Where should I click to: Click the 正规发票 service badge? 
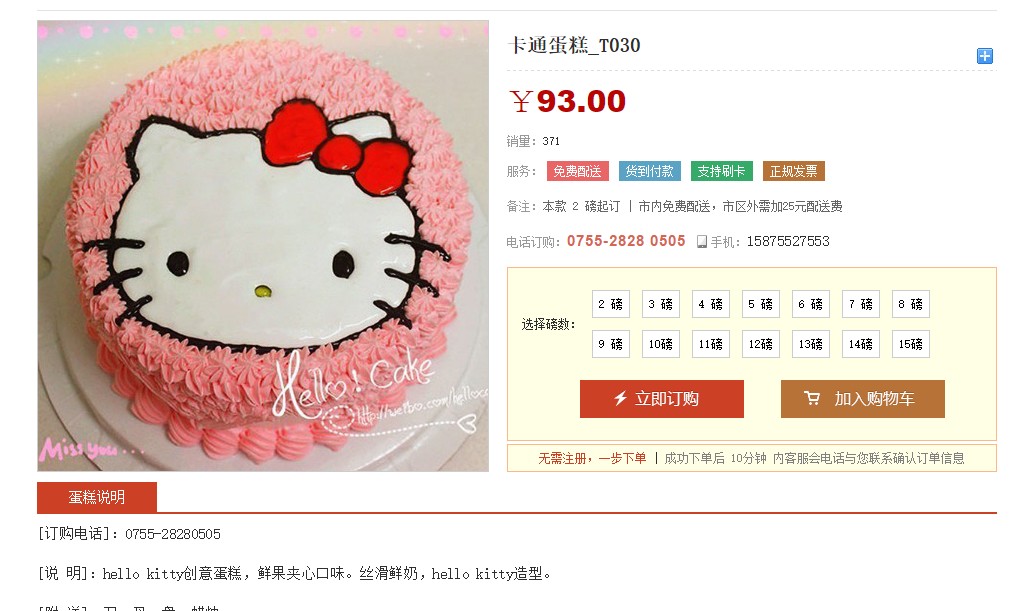(793, 171)
